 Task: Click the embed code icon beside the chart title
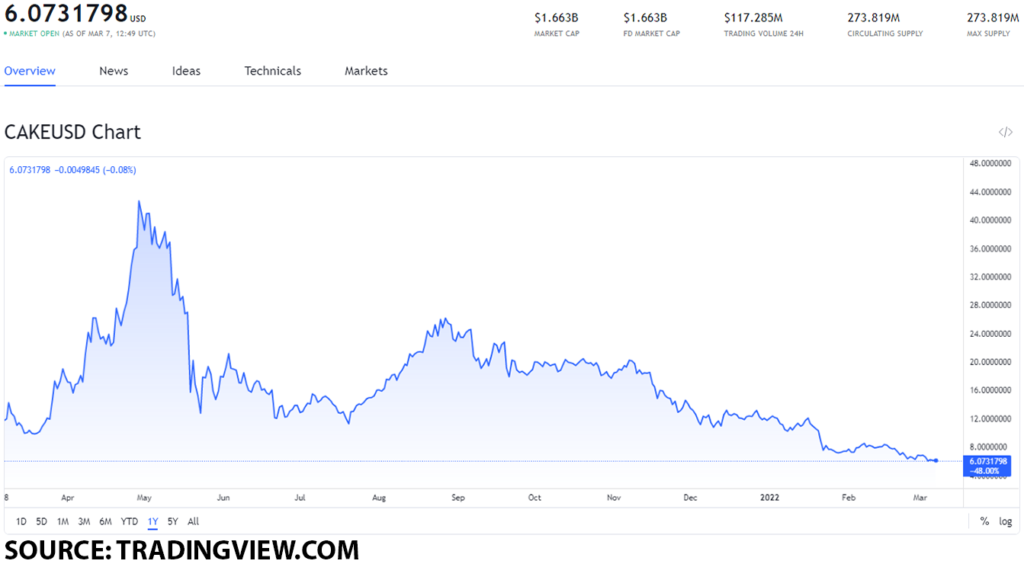point(1005,133)
